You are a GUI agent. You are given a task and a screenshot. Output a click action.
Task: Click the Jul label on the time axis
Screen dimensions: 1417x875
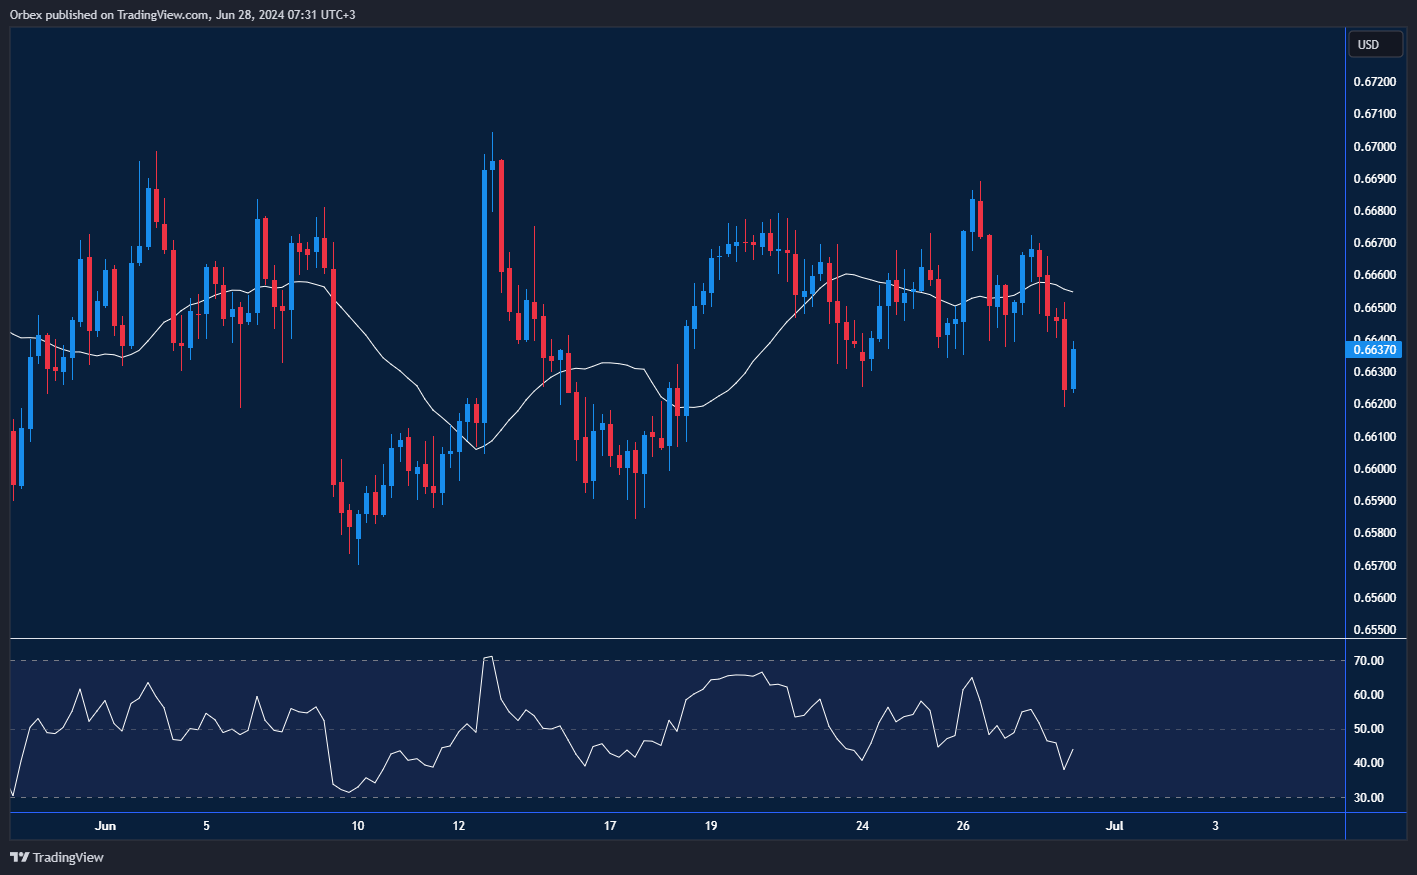point(1114,826)
